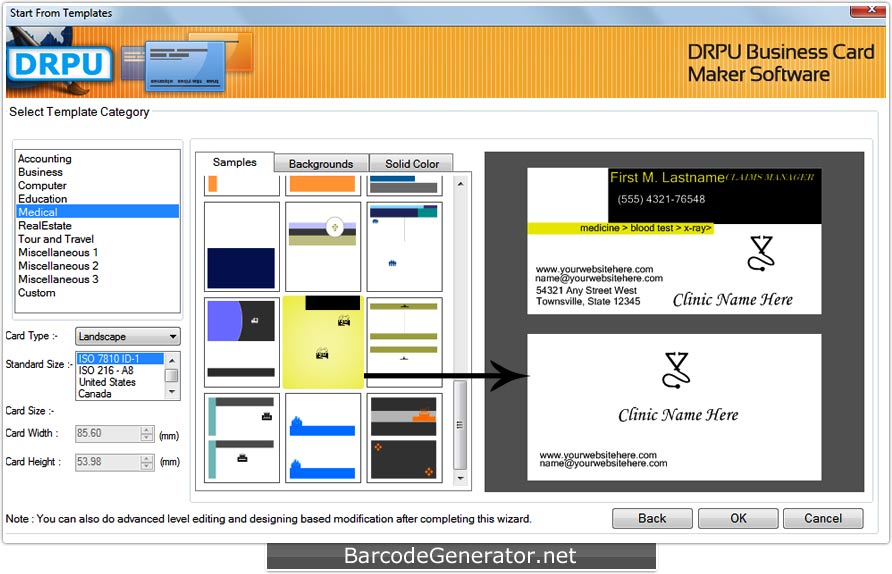Increase Card Width with up stepper
This screenshot has height=574, width=892.
pos(147,430)
